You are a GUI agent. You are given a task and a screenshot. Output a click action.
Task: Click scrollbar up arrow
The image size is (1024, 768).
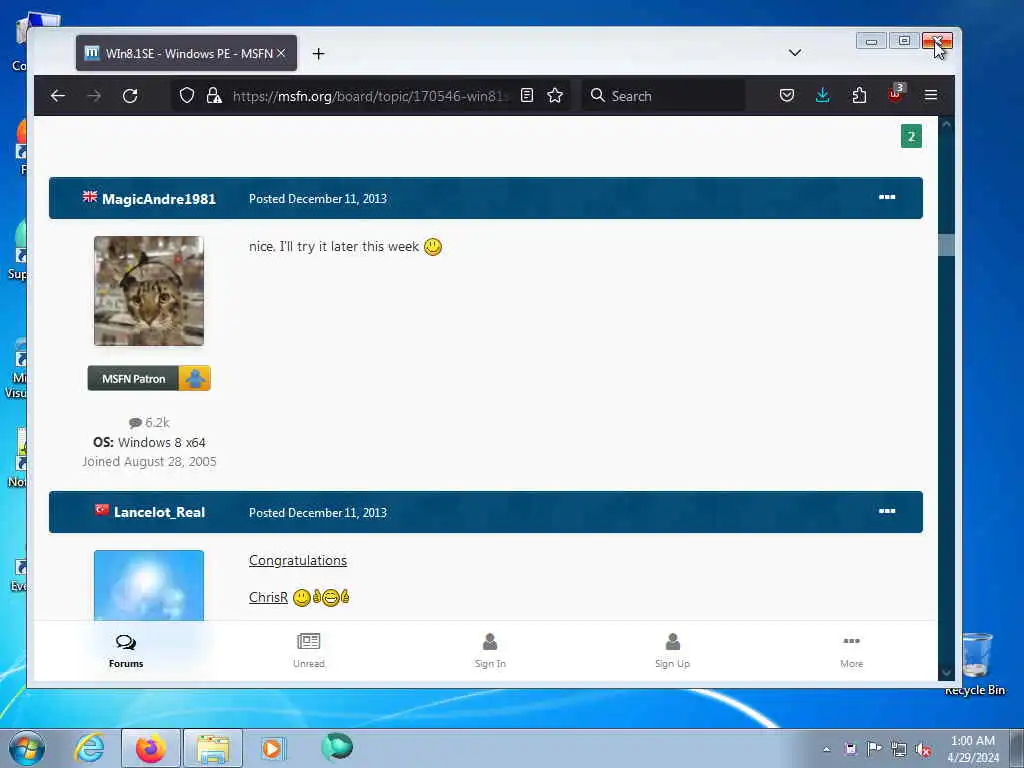point(946,123)
